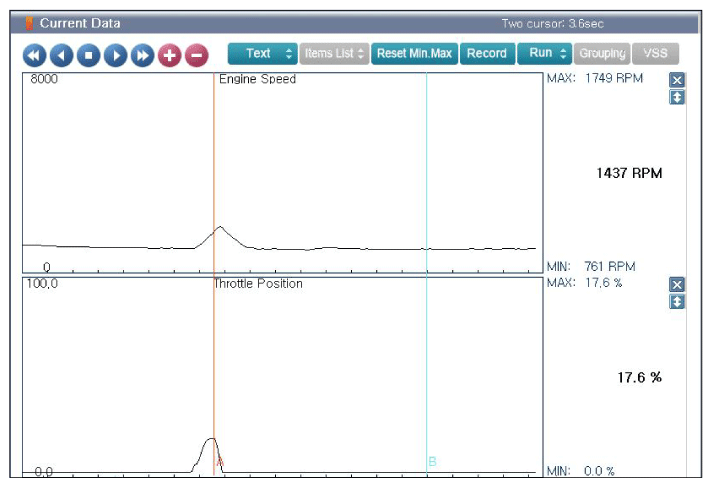Click the 100.0 axis label on Throttle graph
The image size is (712, 487).
coord(42,284)
